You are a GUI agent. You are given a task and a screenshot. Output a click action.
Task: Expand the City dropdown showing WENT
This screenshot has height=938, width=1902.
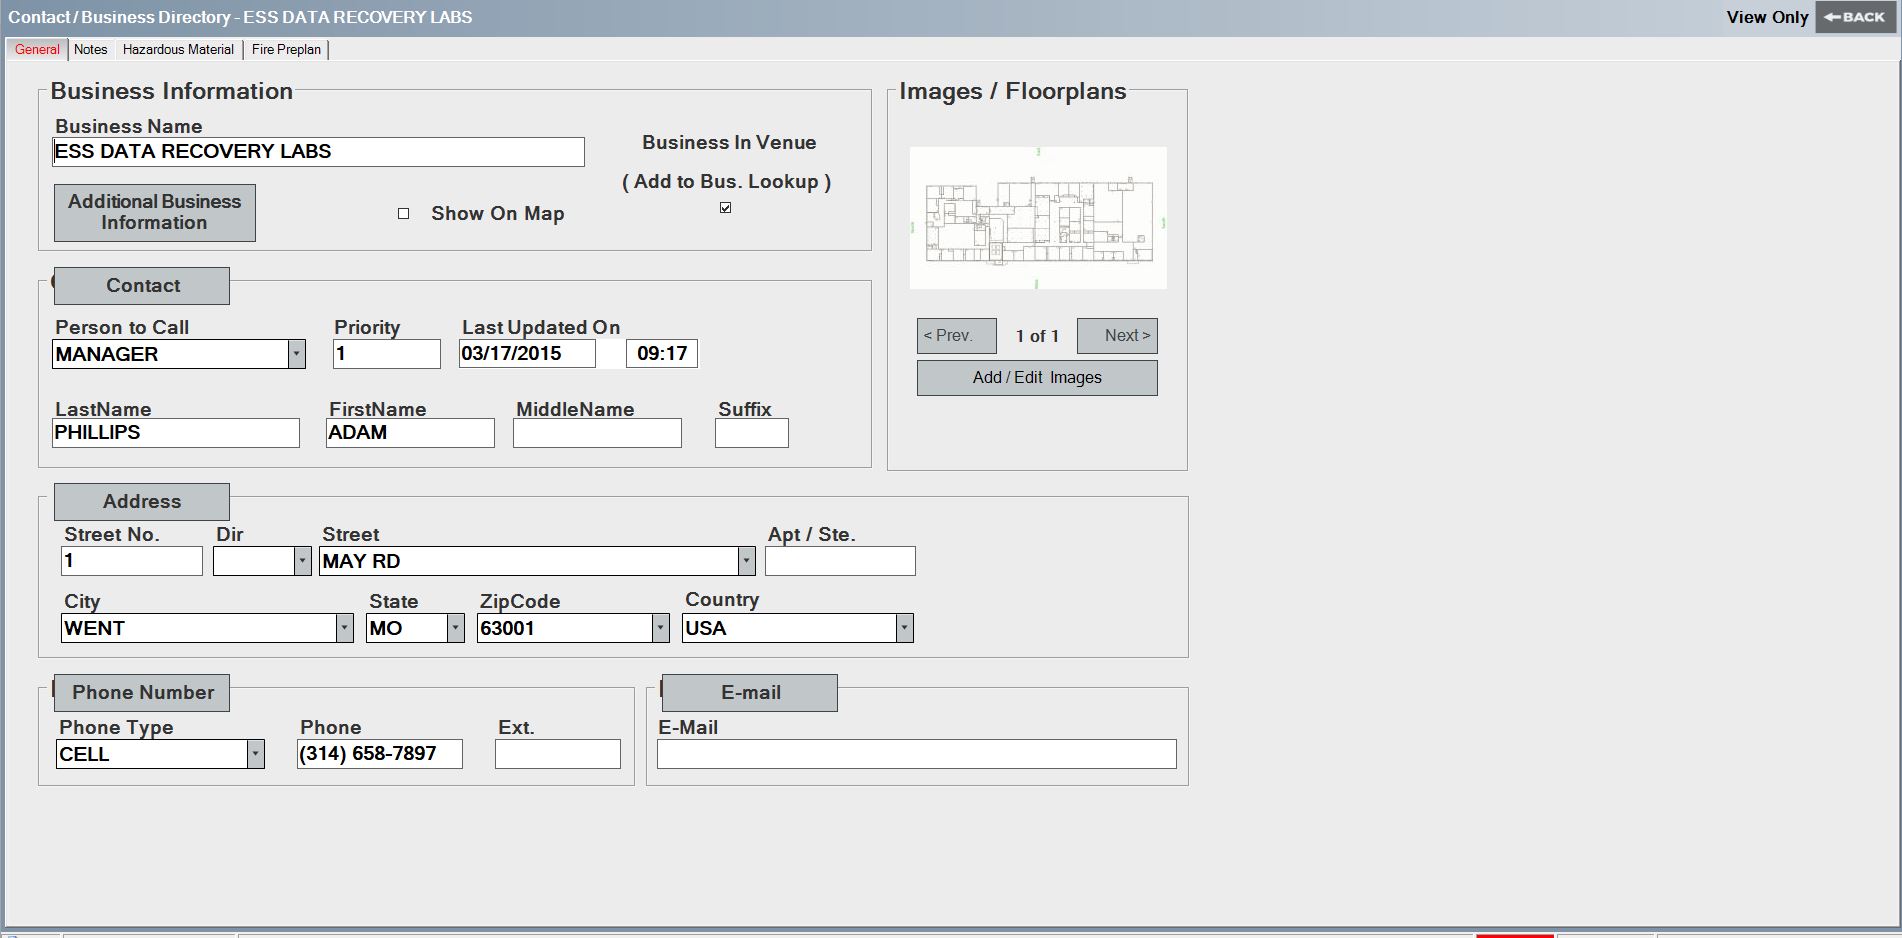coord(345,628)
